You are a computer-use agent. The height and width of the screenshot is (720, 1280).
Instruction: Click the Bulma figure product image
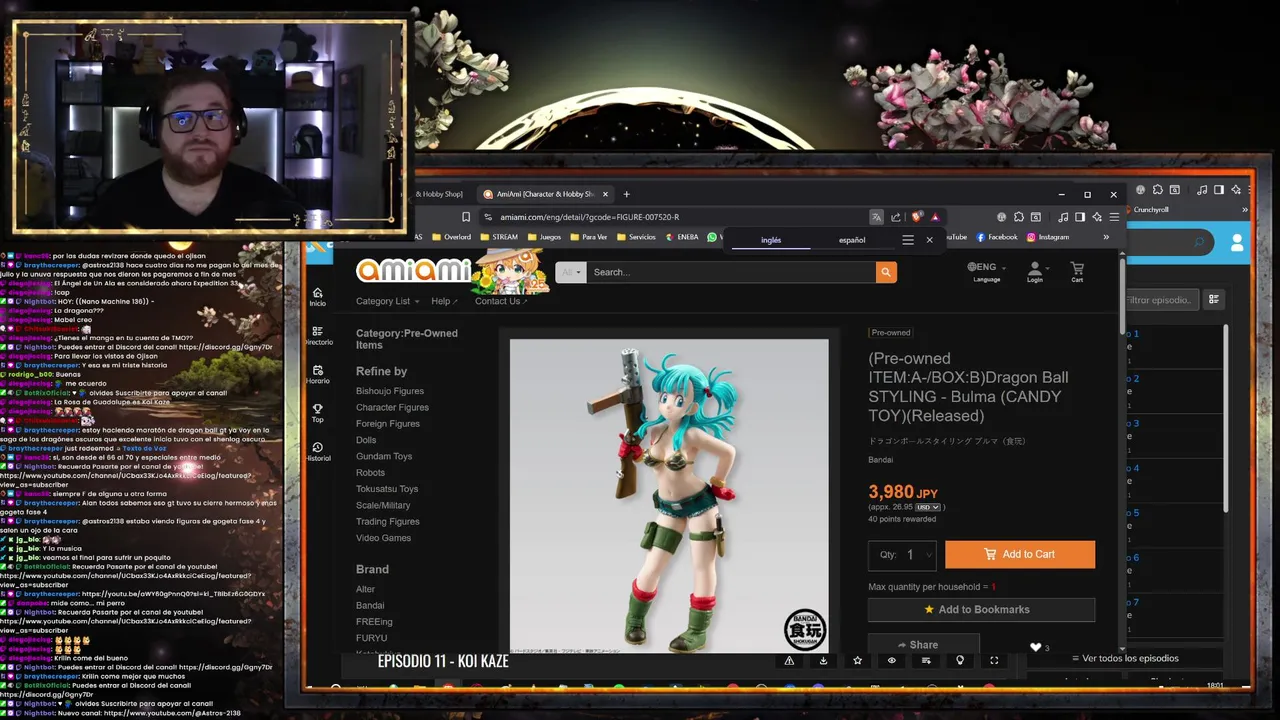[669, 496]
